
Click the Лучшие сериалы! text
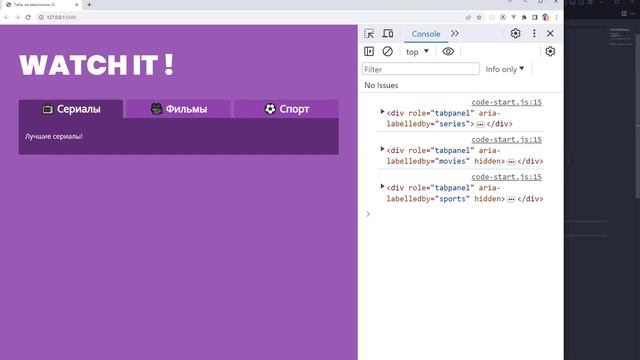pos(54,136)
